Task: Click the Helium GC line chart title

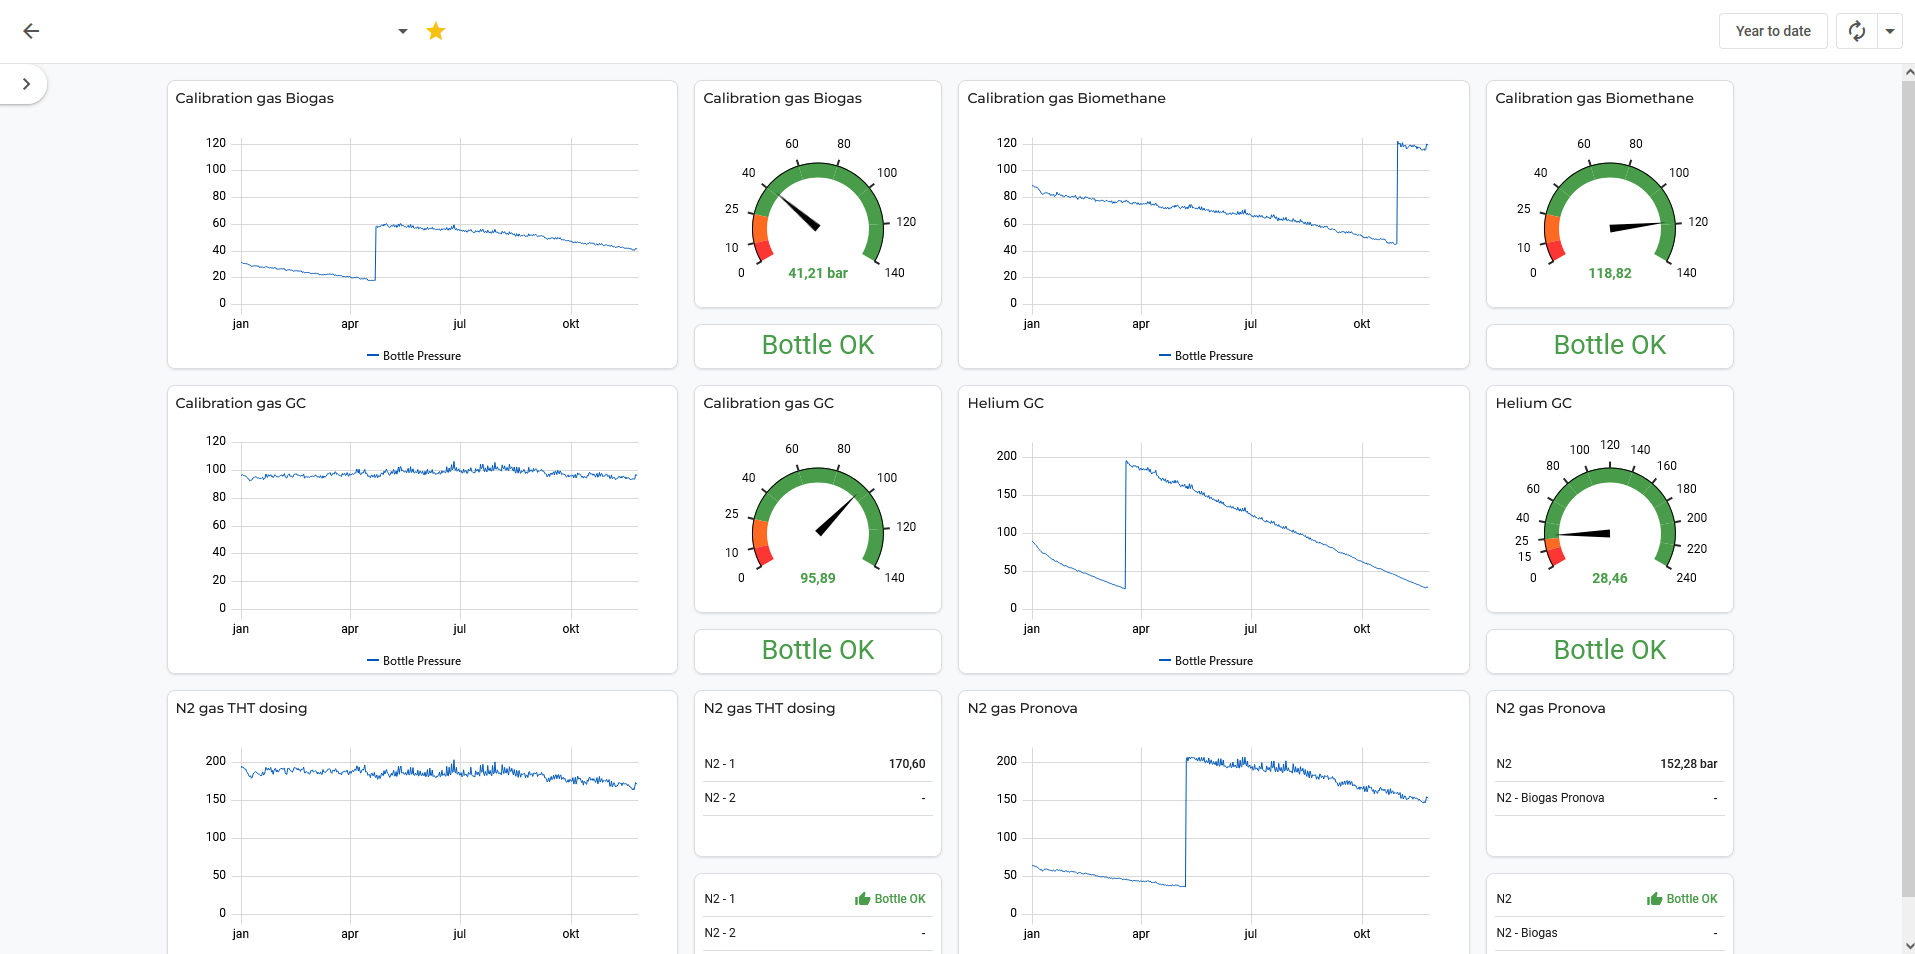Action: 1005,403
